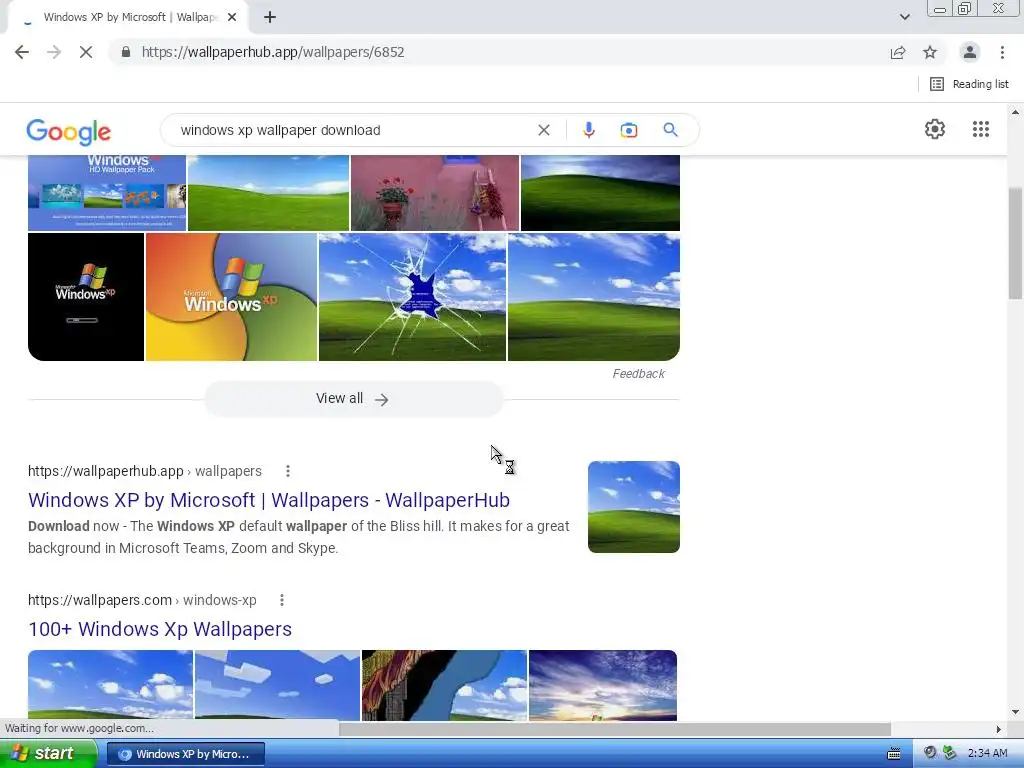Select the Chrome taskbar button
The image size is (1024, 768).
(185, 754)
